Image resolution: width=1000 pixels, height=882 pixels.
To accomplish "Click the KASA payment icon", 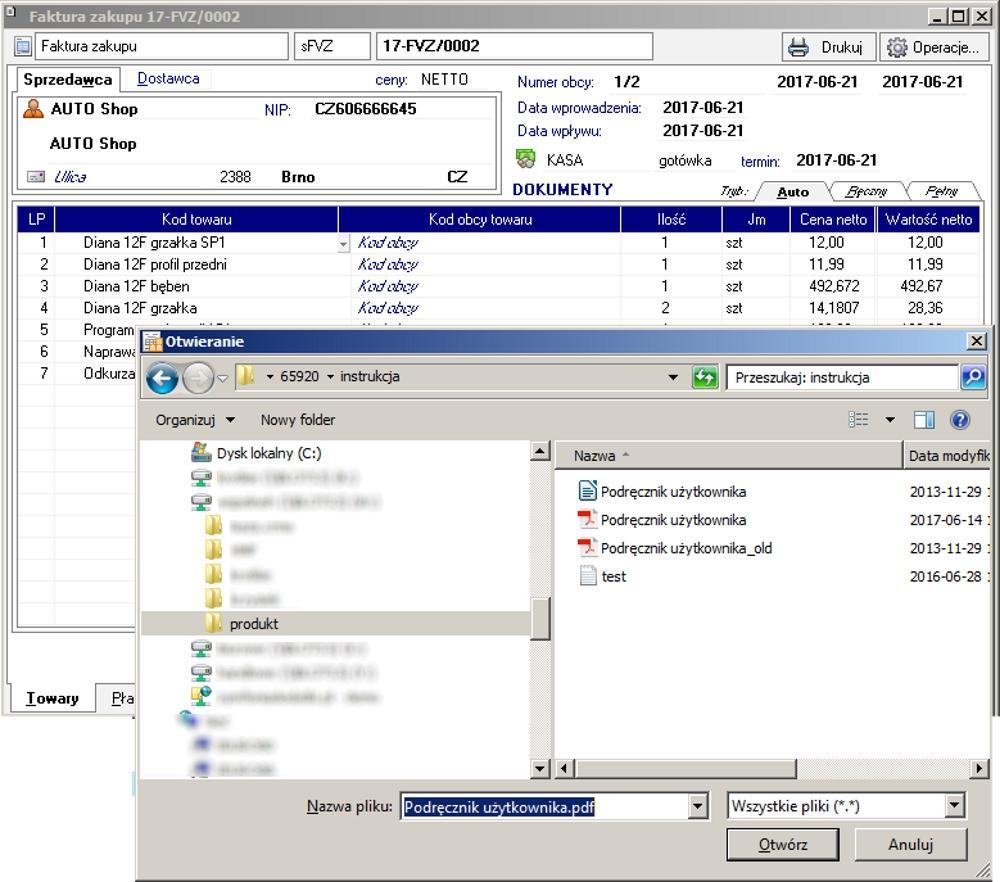I will pyautogui.click(x=526, y=159).
